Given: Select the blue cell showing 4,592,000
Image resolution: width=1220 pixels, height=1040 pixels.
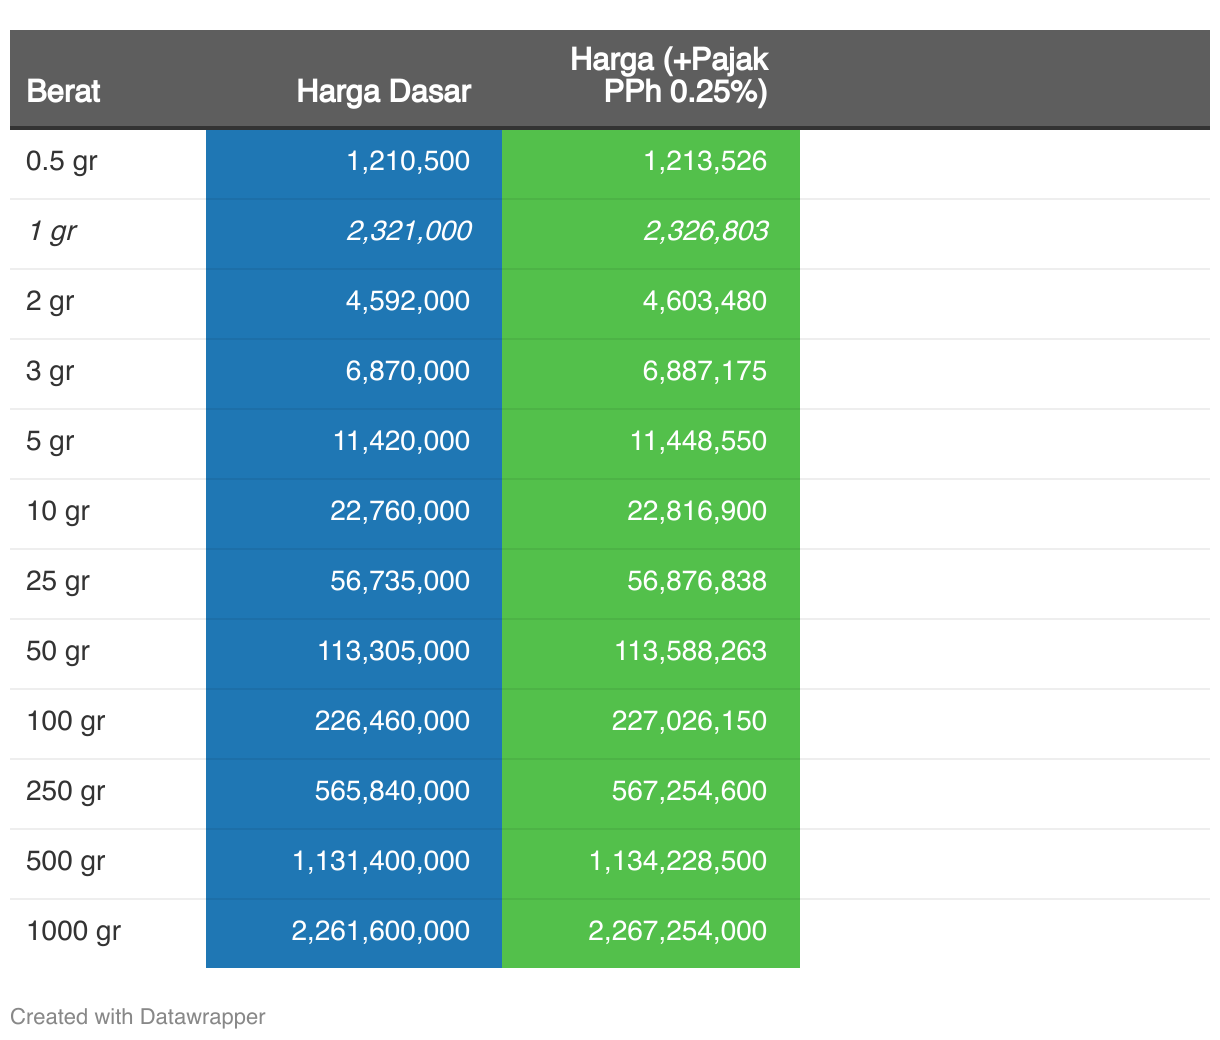Looking at the screenshot, I should click(407, 301).
